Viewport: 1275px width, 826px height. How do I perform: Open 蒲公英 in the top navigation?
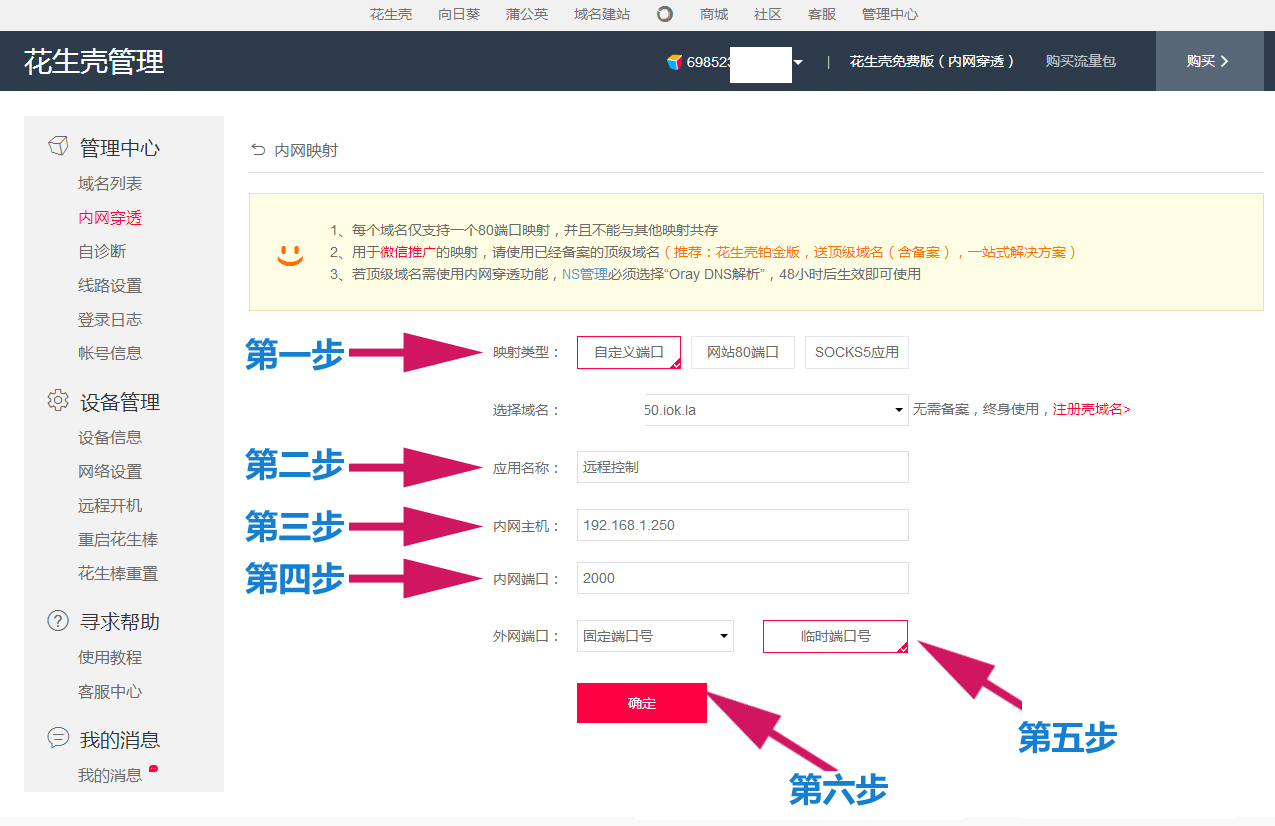[527, 14]
